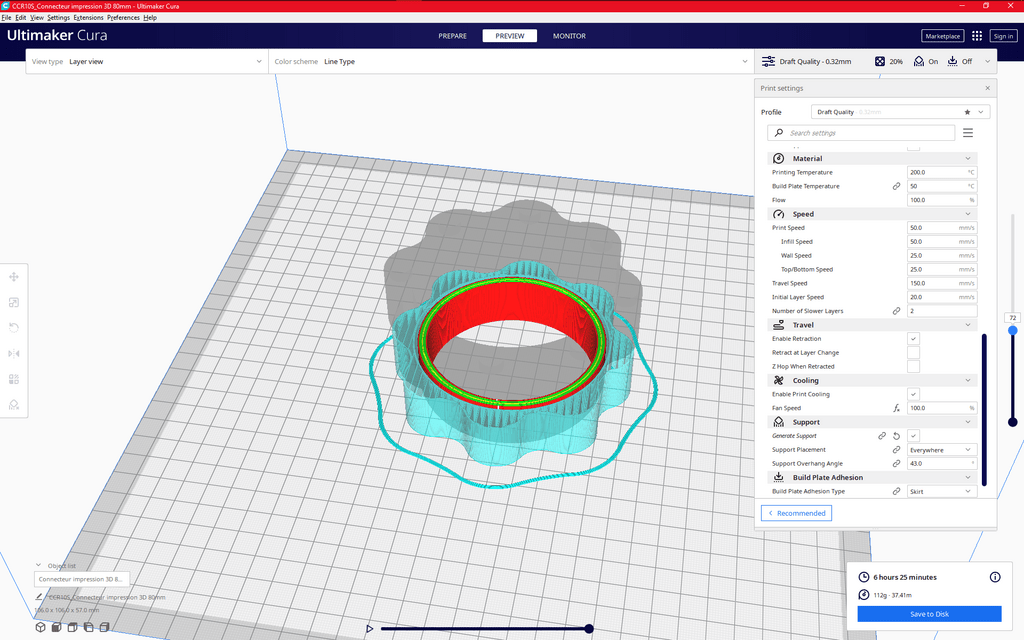The width and height of the screenshot is (1024, 640).
Task: Switch to the MONITOR stage tab
Action: 569,36
